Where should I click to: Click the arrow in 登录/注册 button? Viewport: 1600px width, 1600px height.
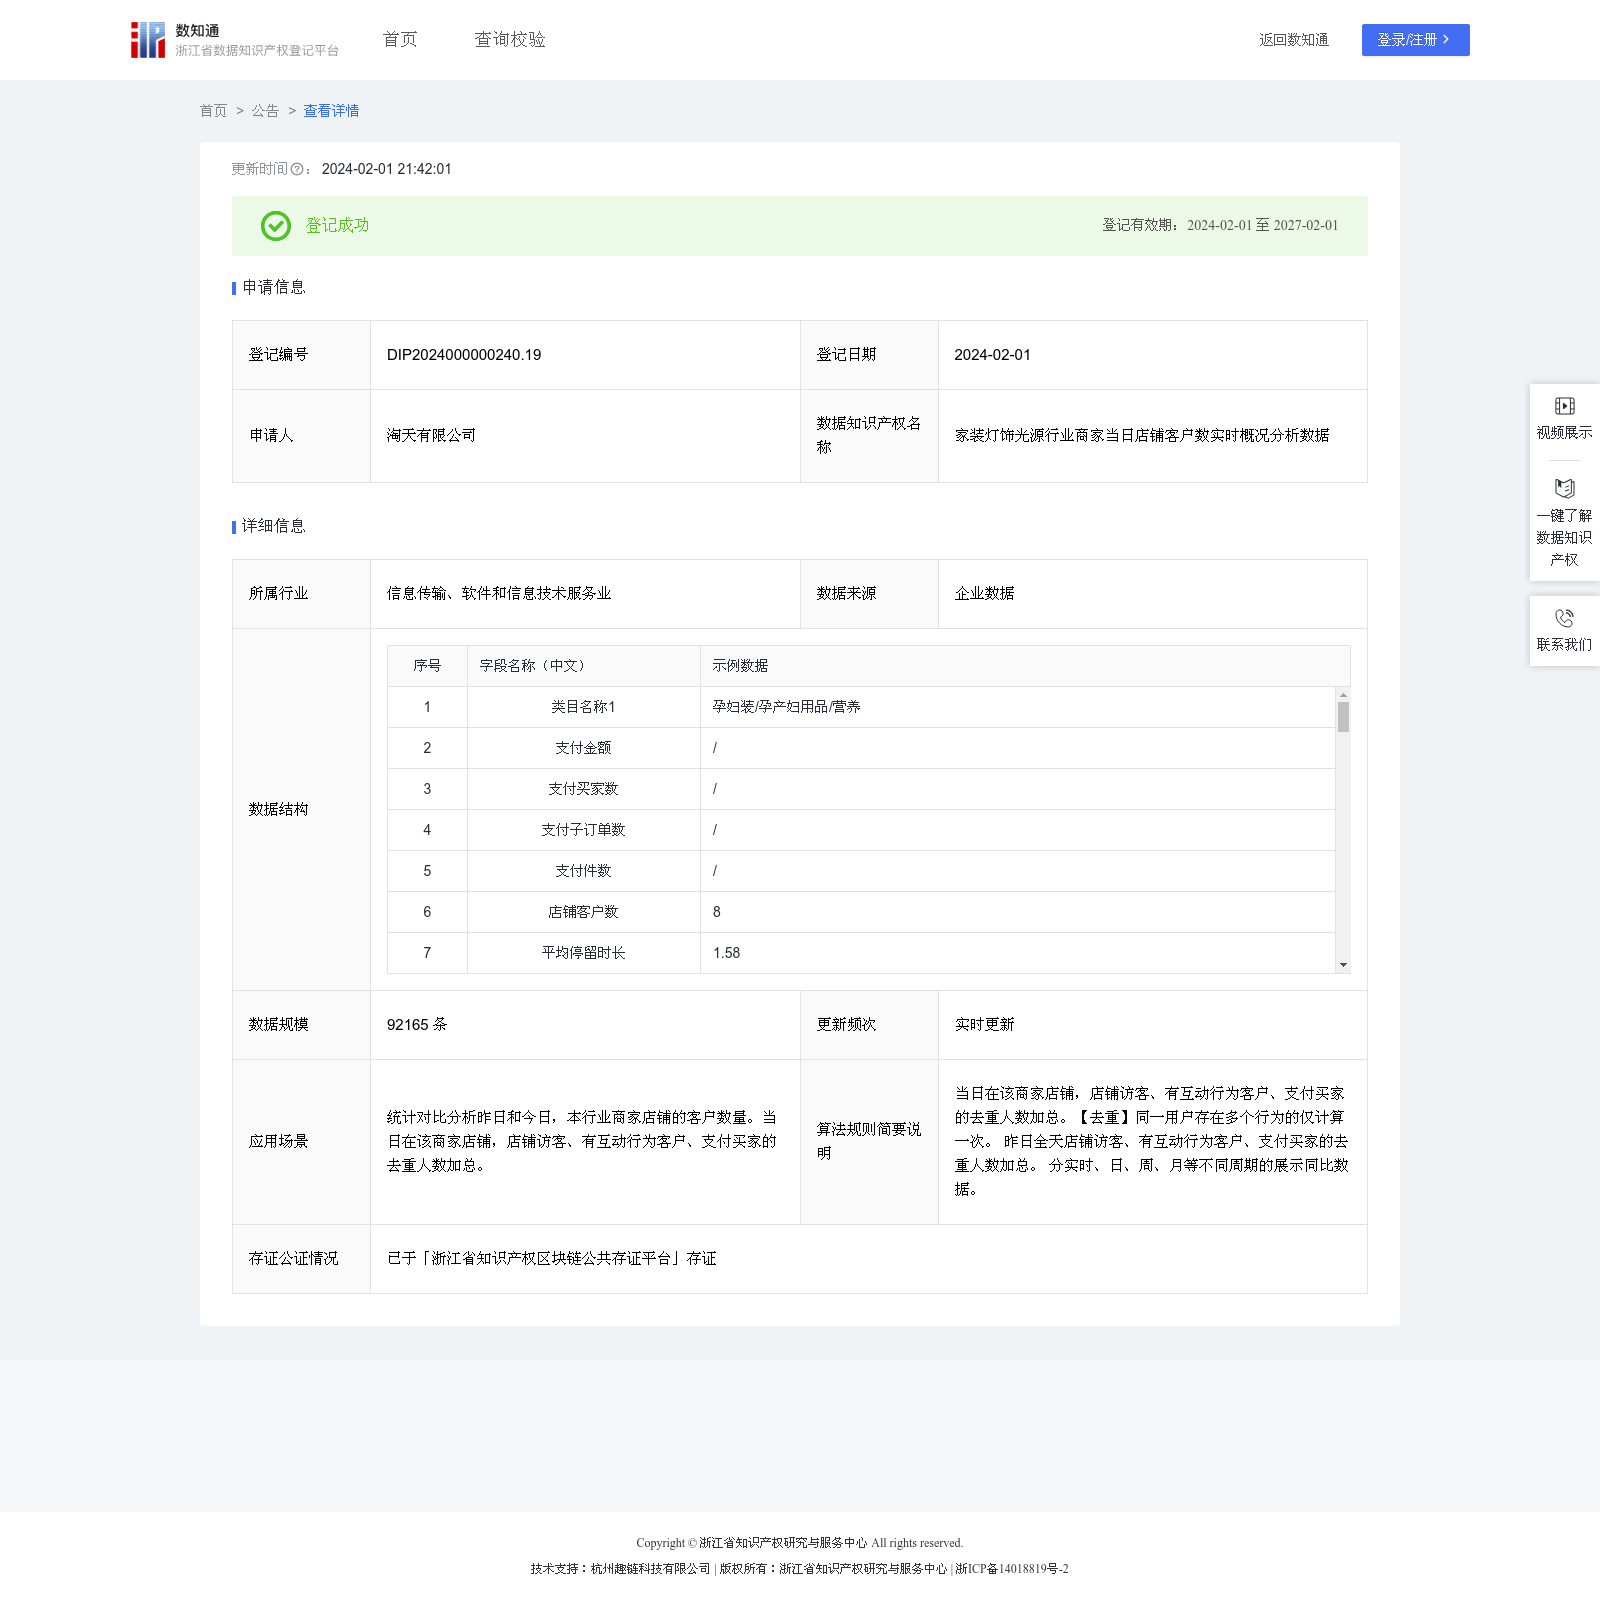coord(1446,40)
